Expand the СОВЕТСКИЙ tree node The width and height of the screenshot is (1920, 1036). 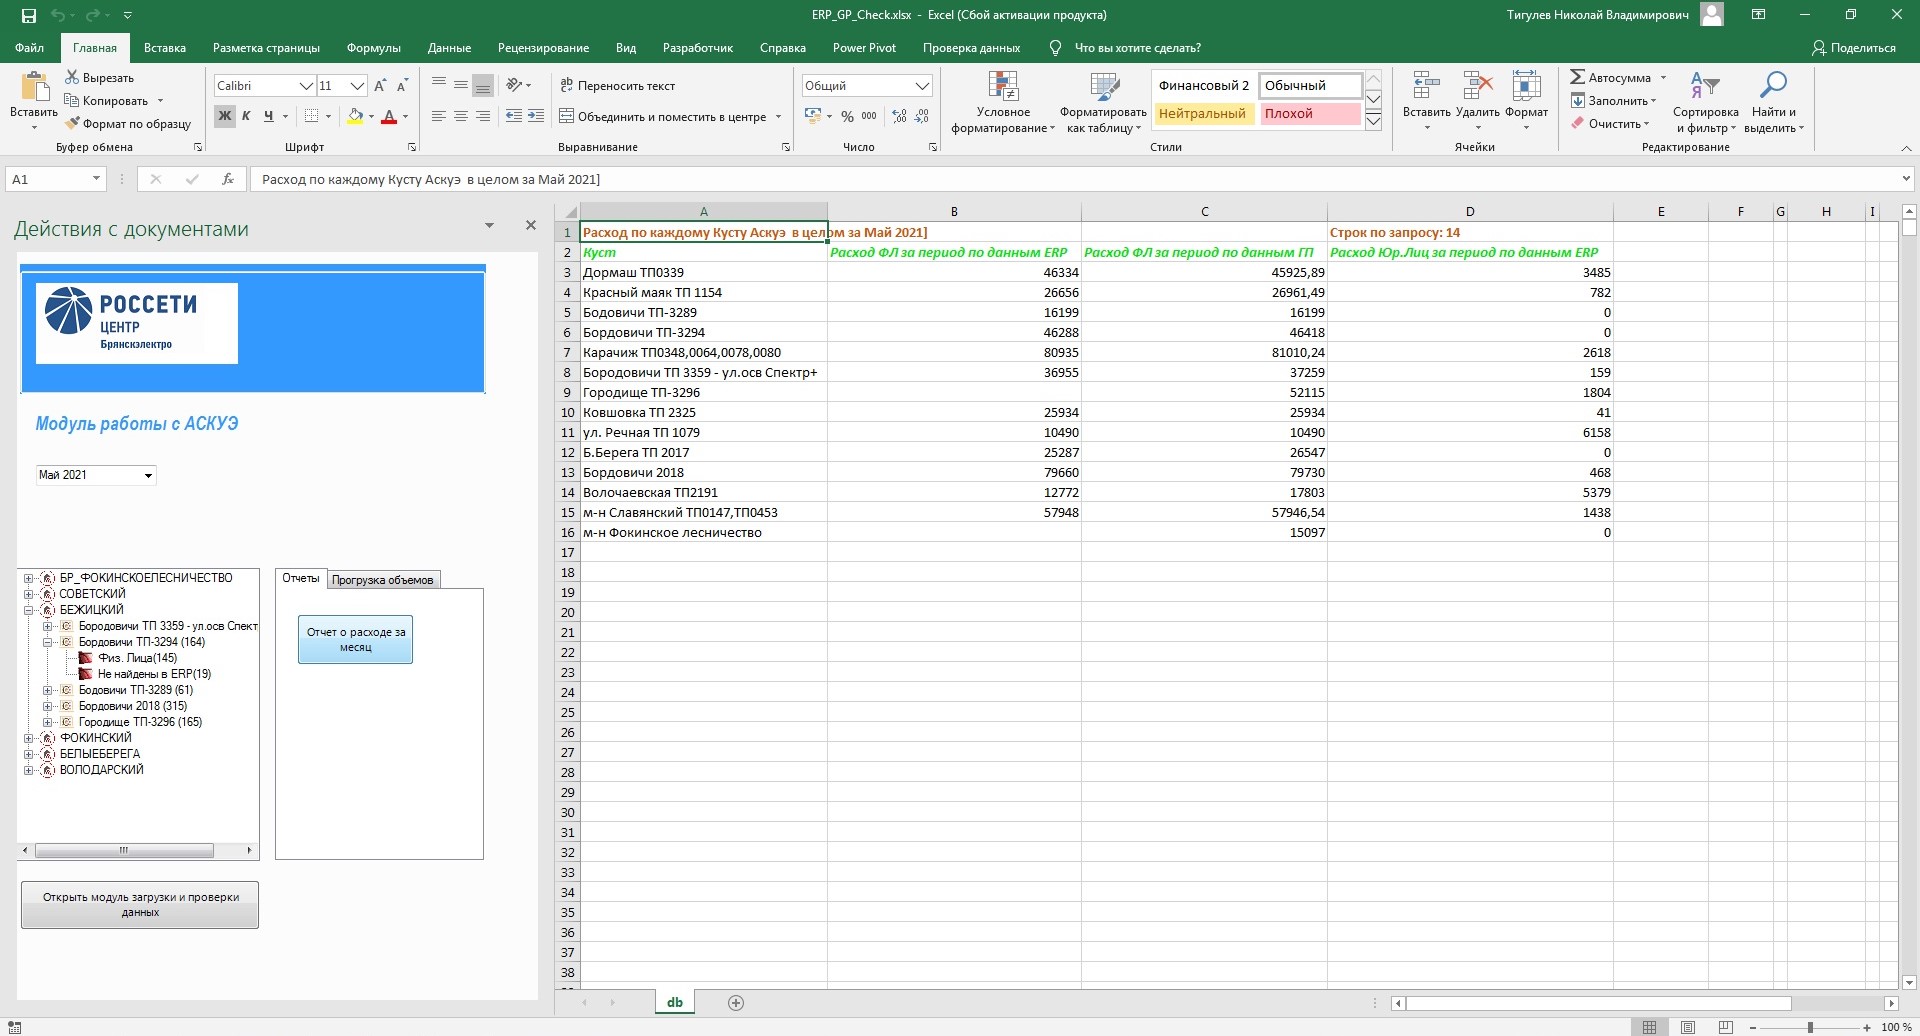click(x=28, y=594)
